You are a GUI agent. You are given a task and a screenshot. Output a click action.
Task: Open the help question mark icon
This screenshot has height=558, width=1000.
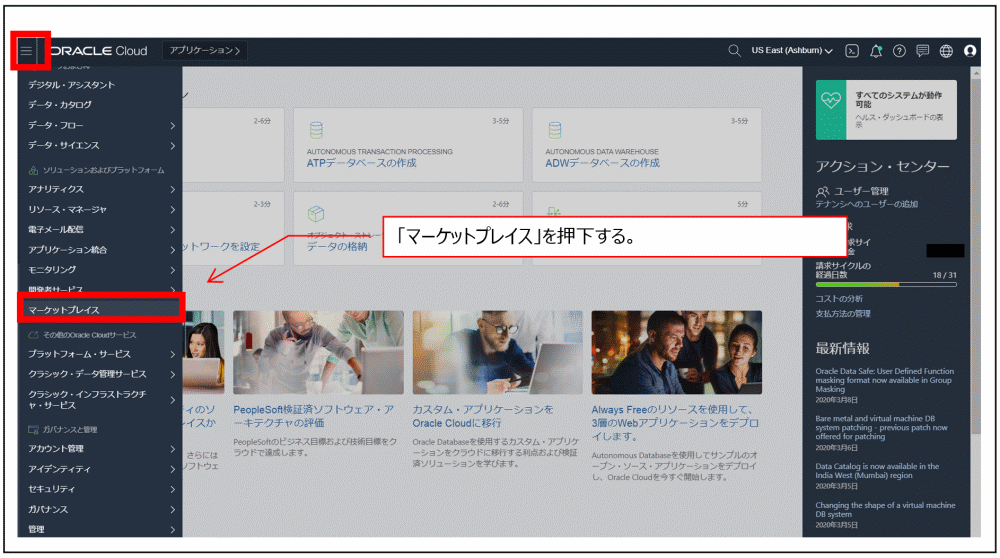pos(899,51)
